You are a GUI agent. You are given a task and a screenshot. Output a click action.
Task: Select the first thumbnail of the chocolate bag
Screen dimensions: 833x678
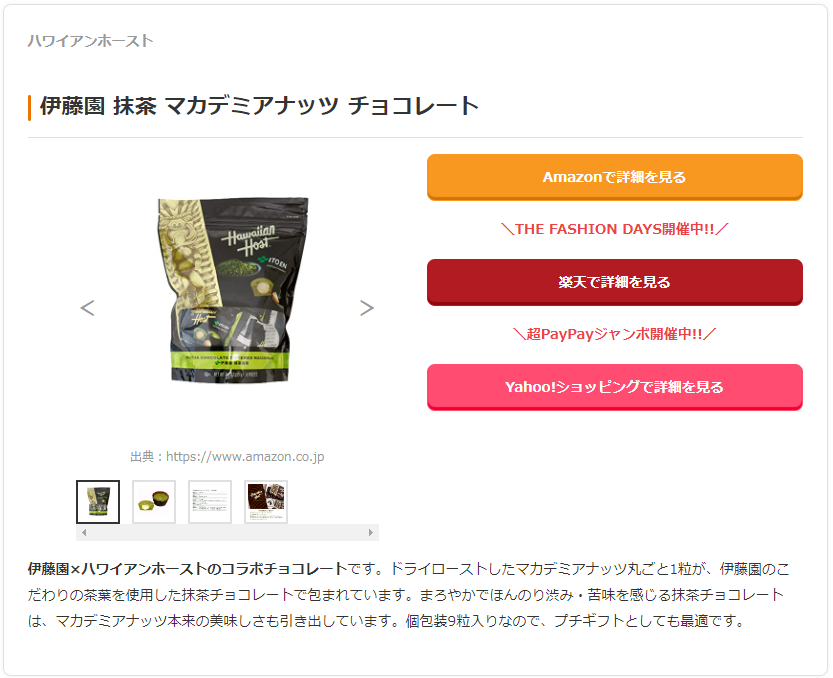[x=98, y=502]
